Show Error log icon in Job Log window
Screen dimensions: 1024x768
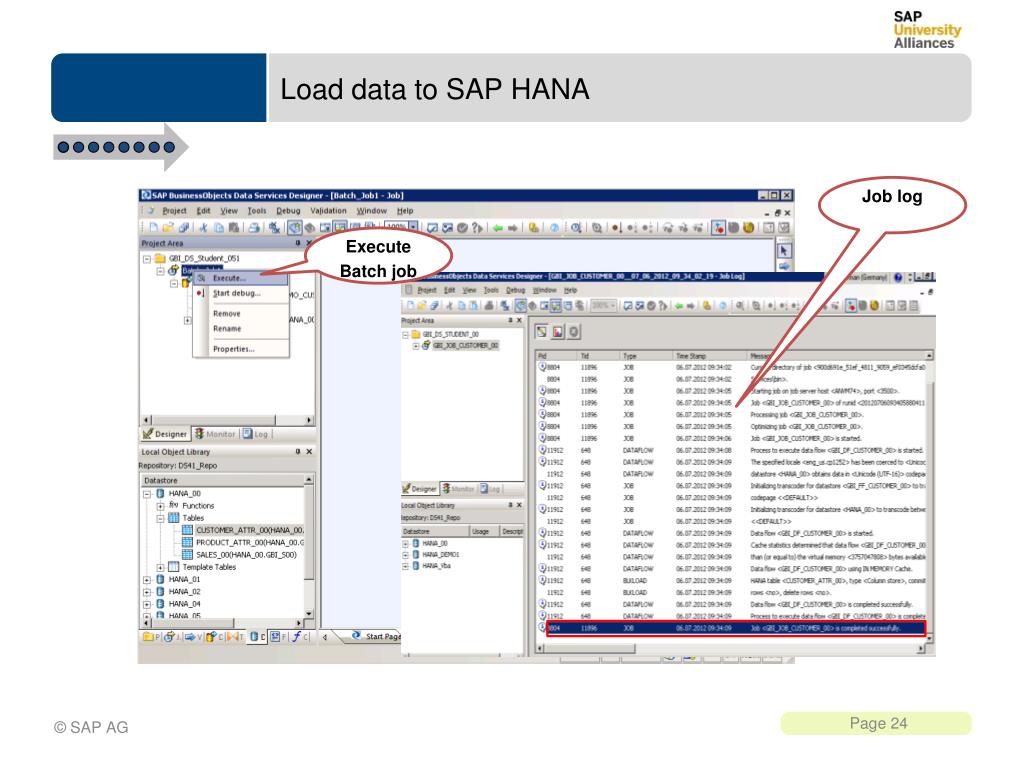(573, 332)
